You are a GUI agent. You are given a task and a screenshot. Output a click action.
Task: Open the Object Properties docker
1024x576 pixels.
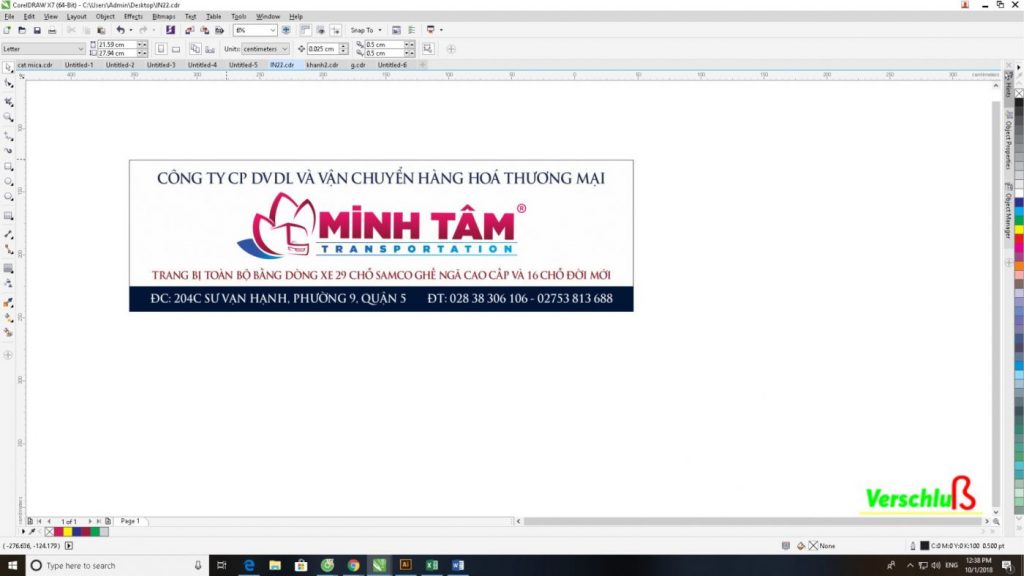[x=1008, y=140]
